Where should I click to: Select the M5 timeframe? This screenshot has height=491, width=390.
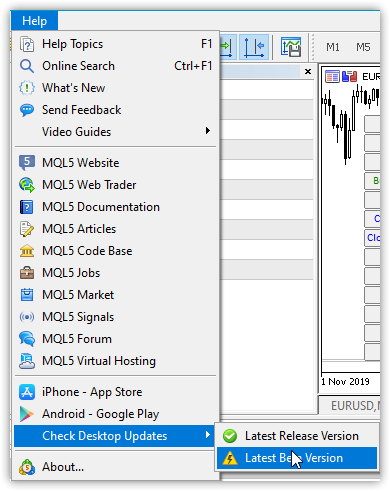click(363, 47)
